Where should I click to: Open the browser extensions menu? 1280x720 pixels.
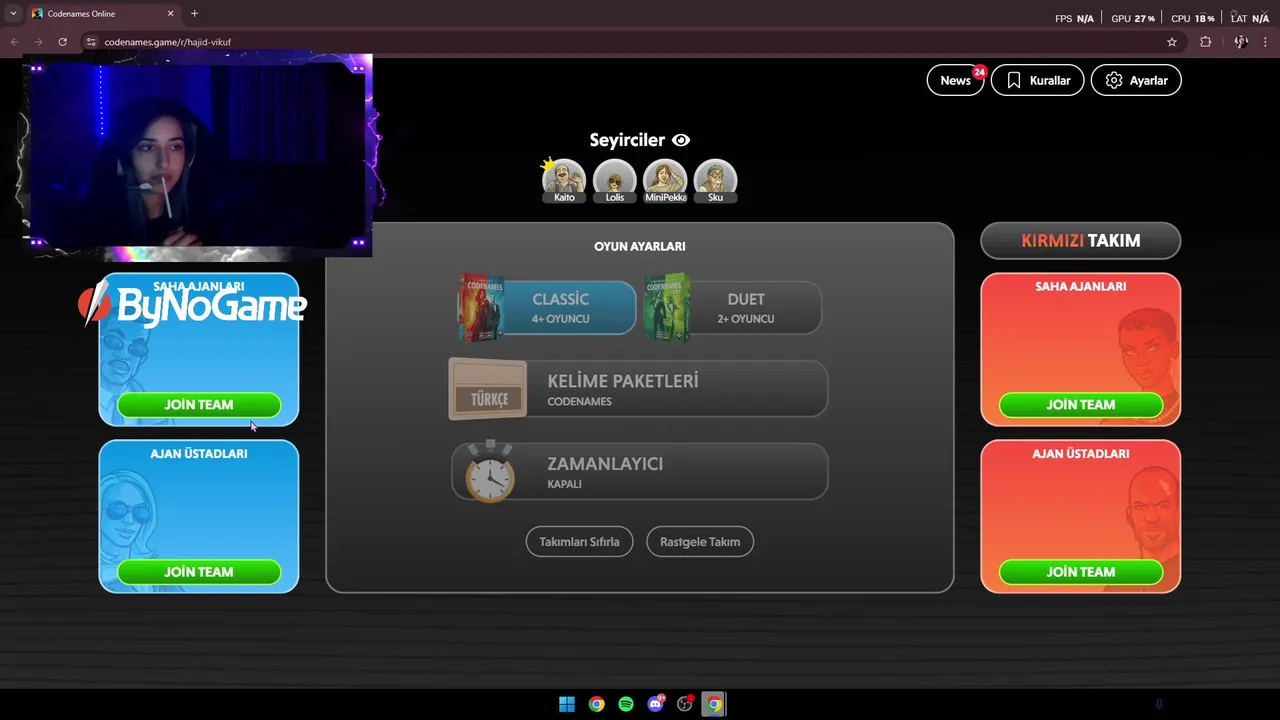pos(1205,42)
